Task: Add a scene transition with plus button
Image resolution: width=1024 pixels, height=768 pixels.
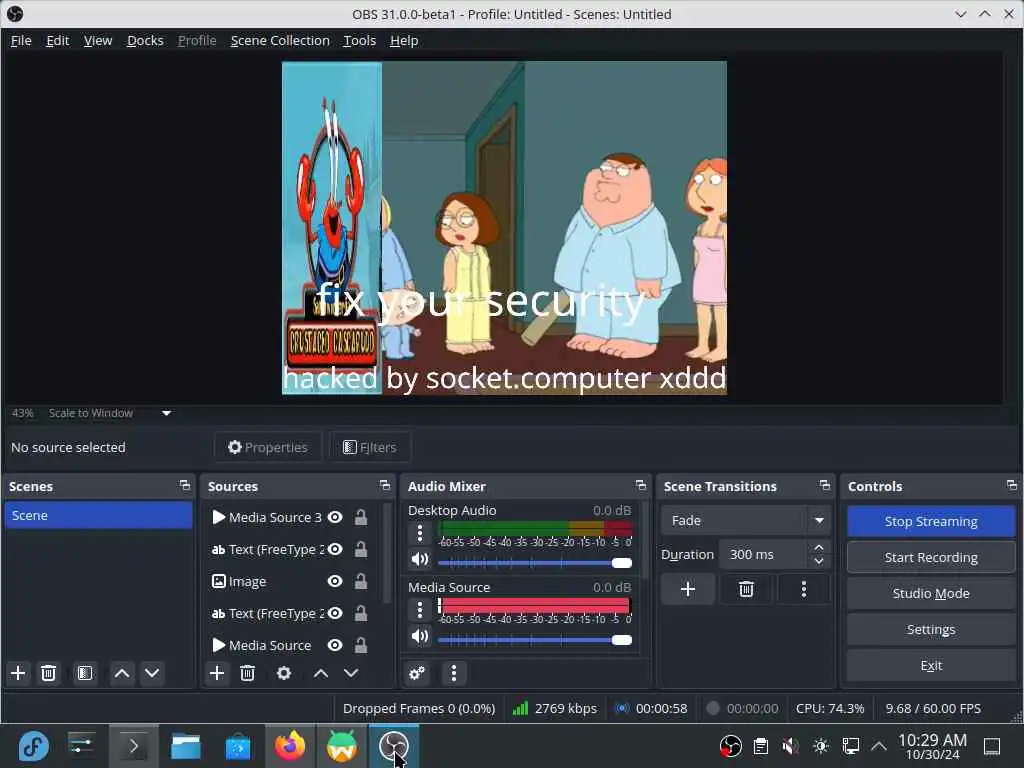Action: point(688,589)
